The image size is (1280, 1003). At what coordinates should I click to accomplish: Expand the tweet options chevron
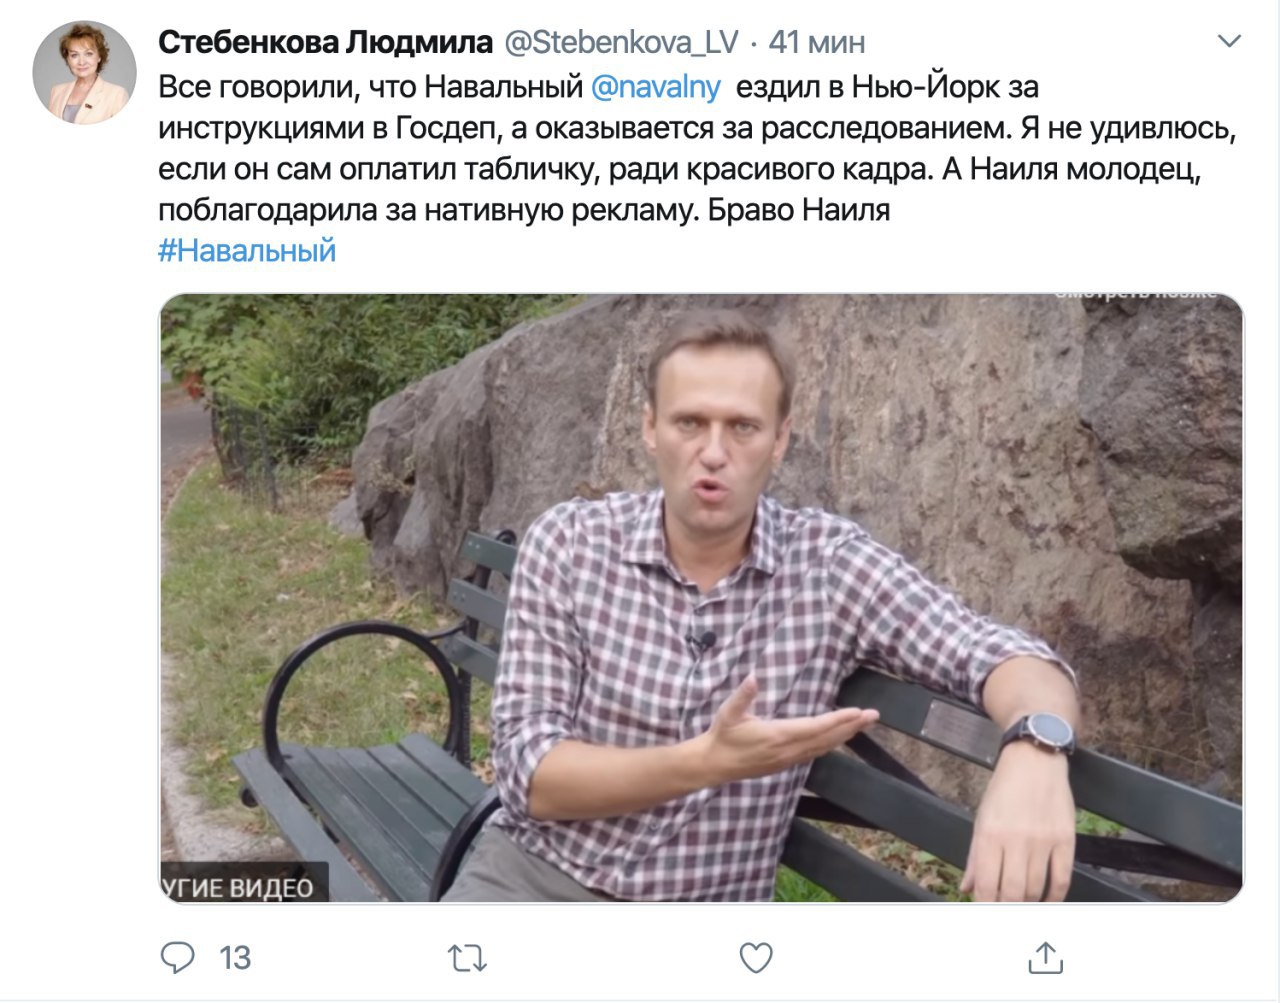pyautogui.click(x=1229, y=42)
